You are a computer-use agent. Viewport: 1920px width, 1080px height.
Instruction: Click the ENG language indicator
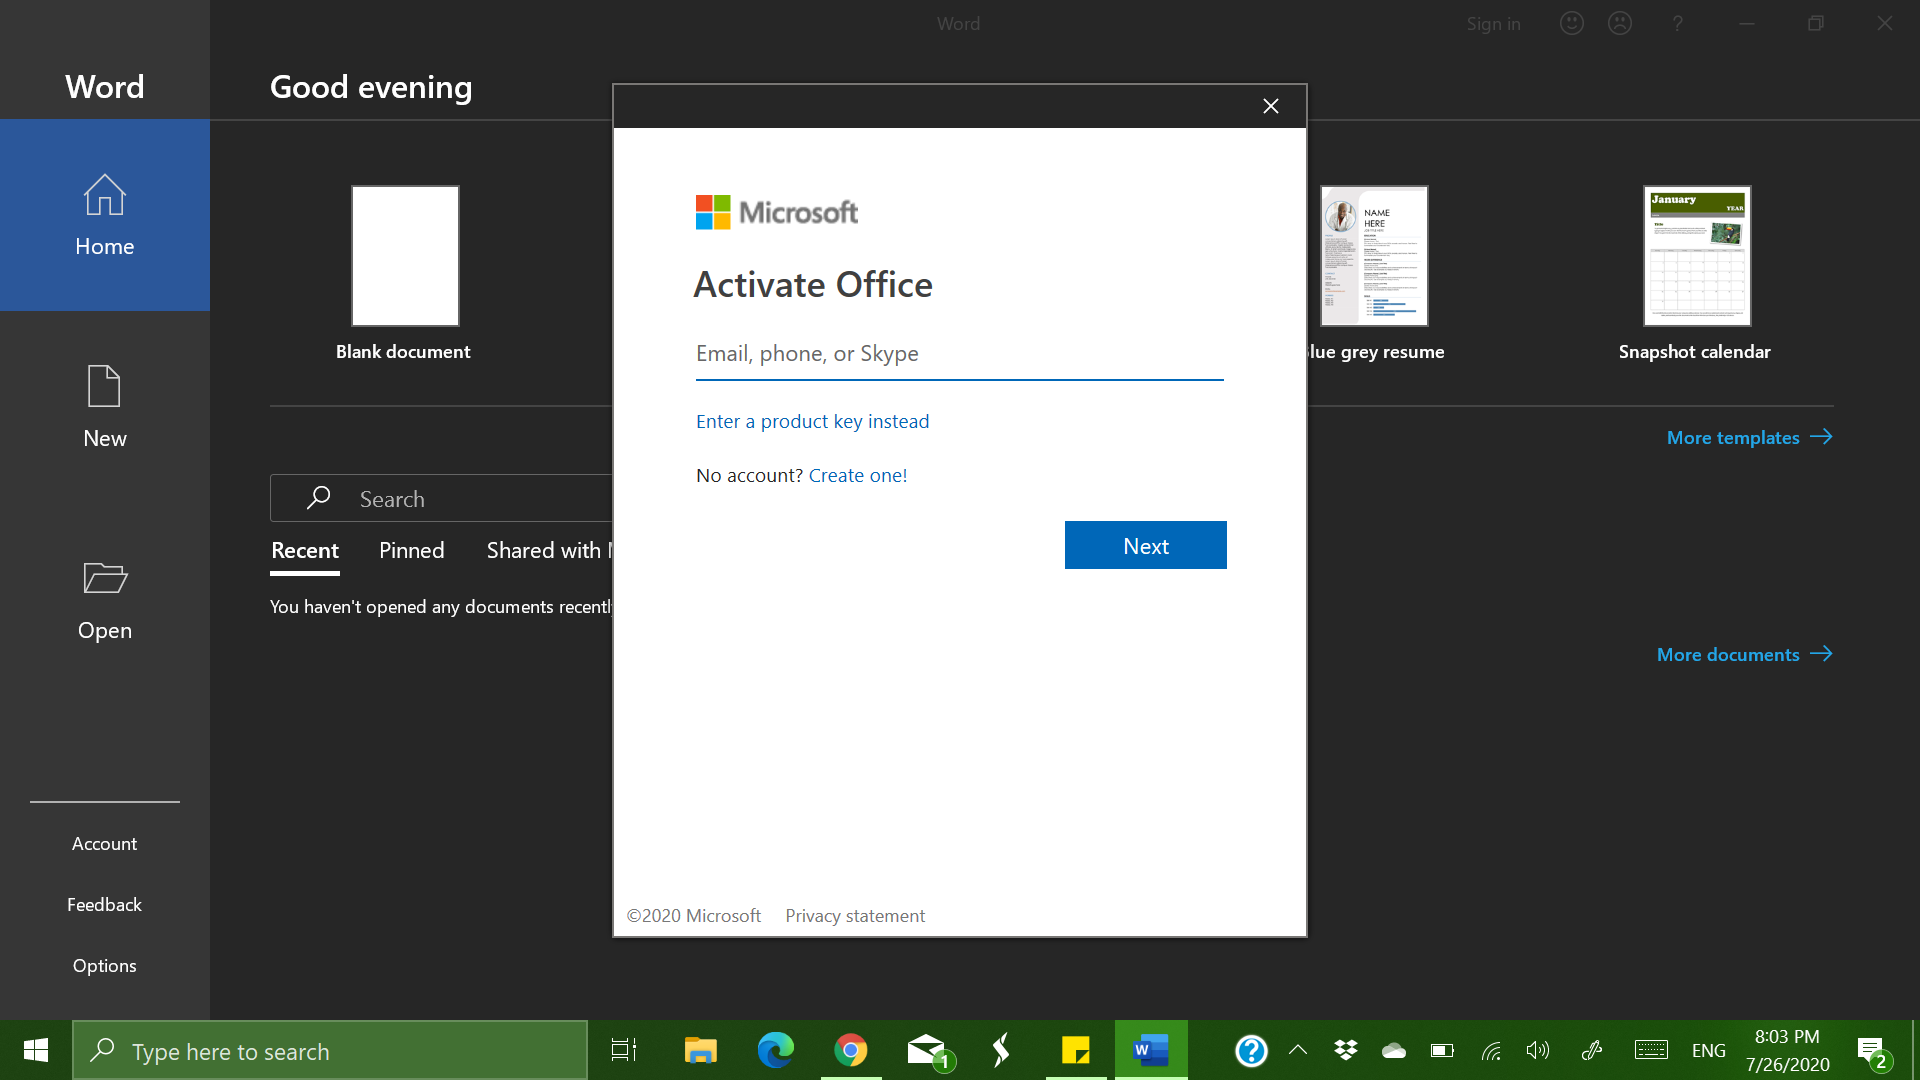tap(1708, 1050)
